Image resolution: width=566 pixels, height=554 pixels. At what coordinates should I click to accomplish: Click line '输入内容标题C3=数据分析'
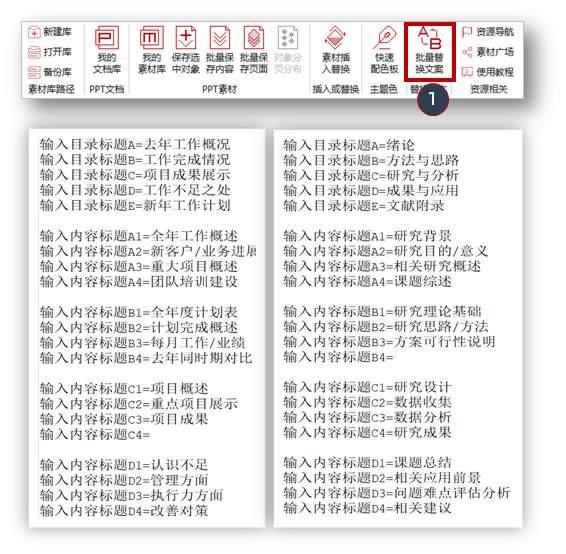pyautogui.click(x=367, y=417)
